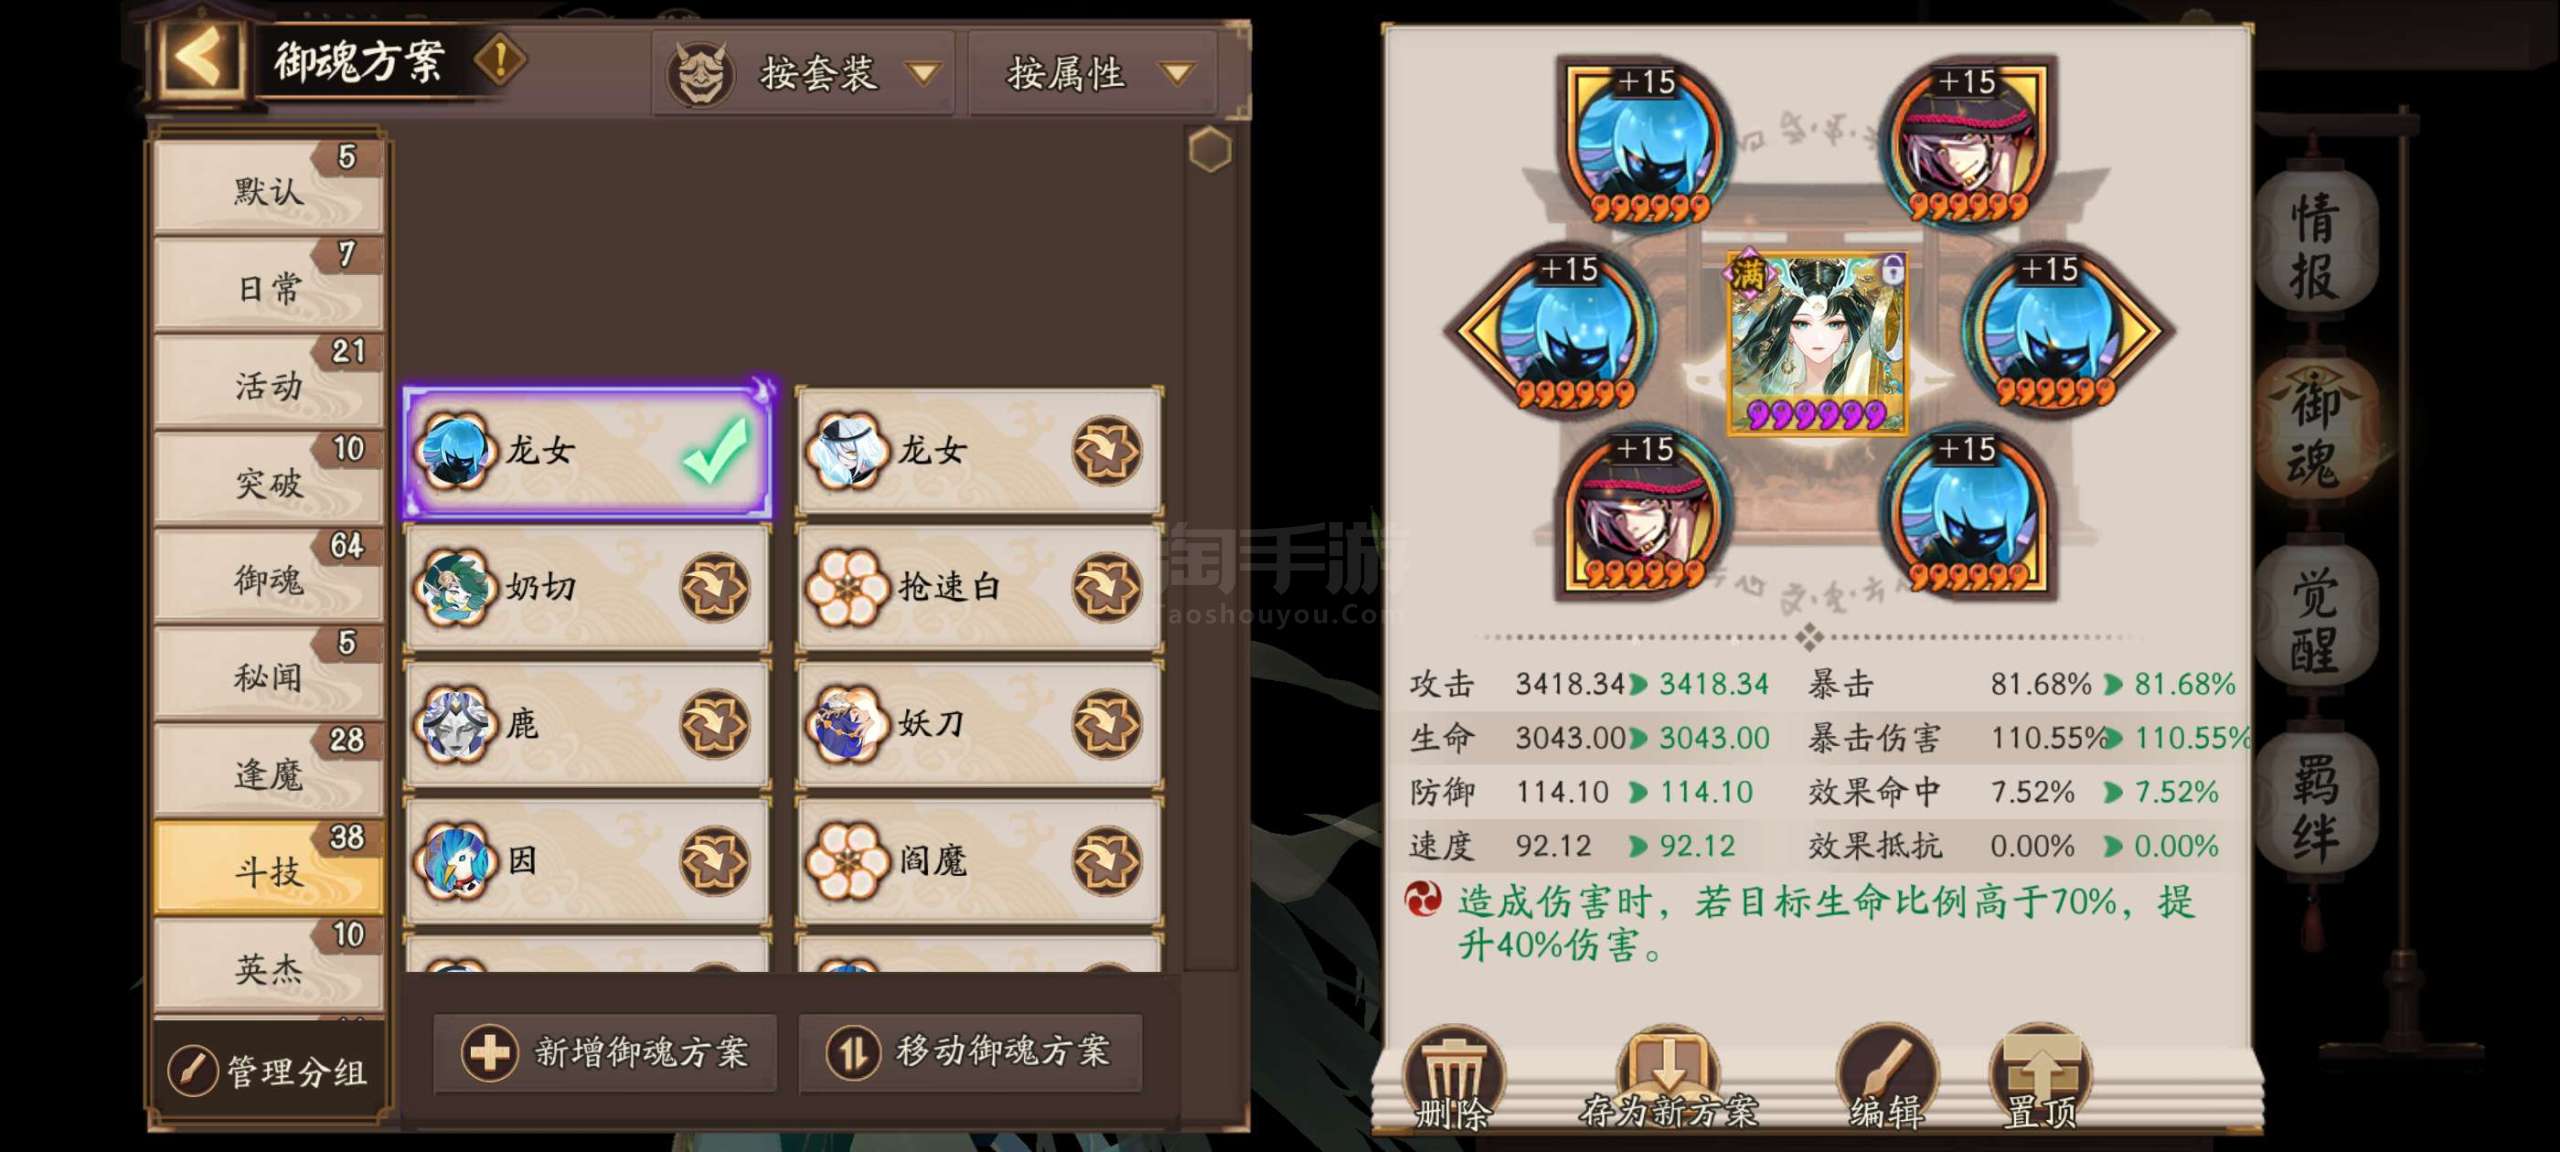Viewport: 2560px width, 1152px height.
Task: Open the oni mask set filter
Action: 700,73
